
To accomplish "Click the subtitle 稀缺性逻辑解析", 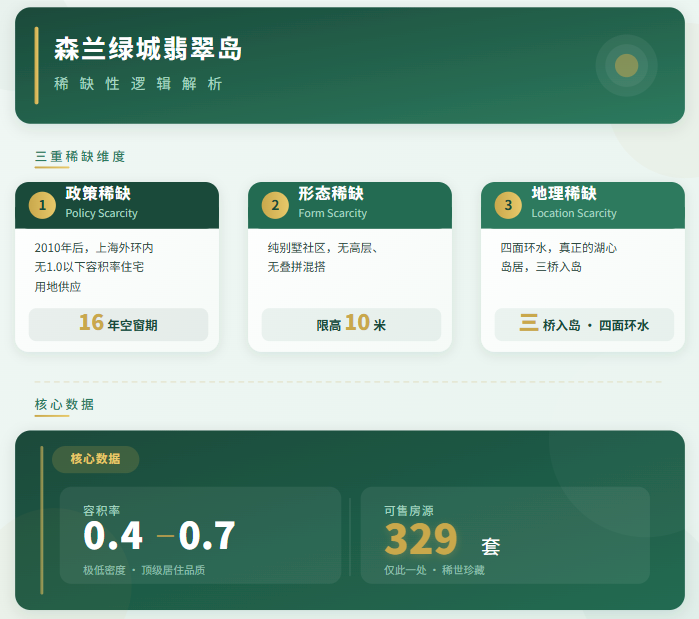I will point(138,84).
